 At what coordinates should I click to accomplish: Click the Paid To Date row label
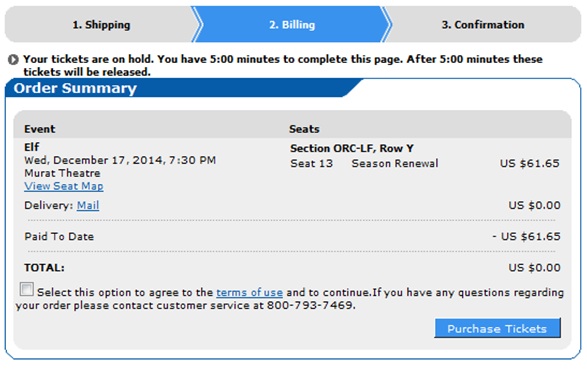[59, 237]
